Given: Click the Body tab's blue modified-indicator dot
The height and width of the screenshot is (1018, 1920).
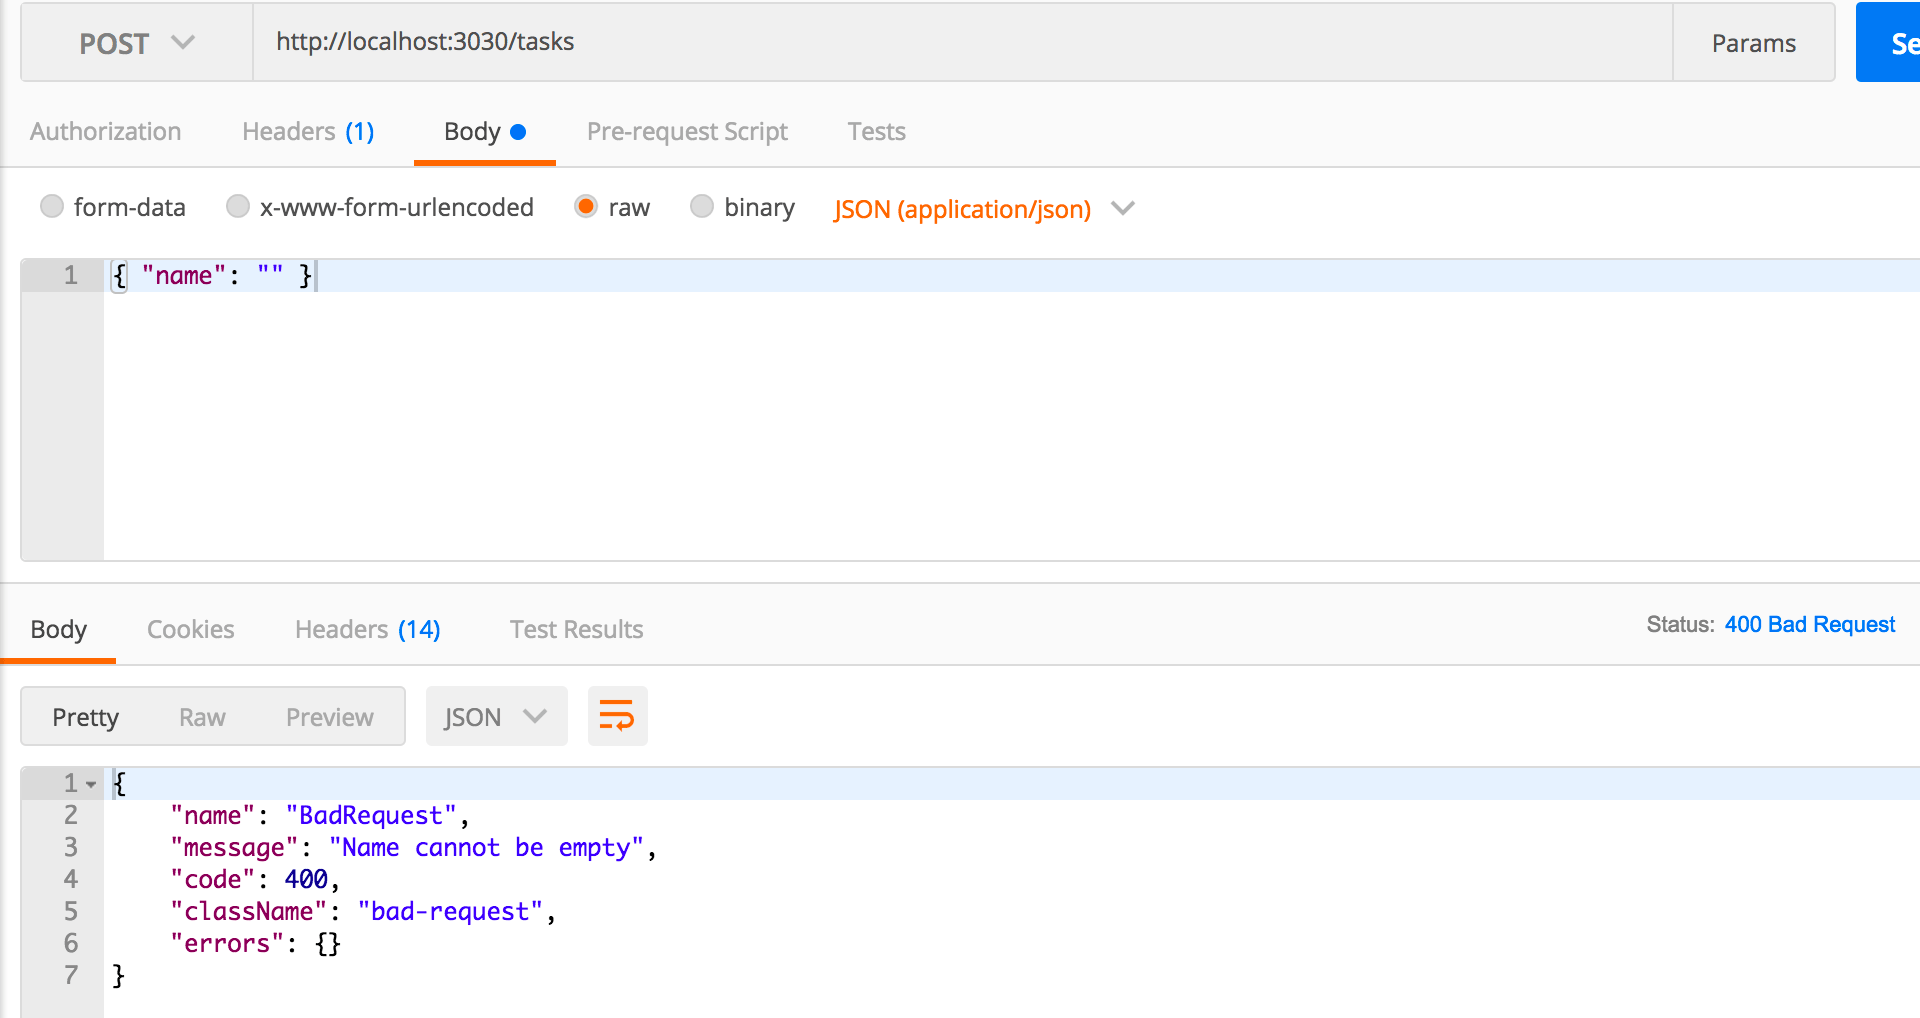Looking at the screenshot, I should coord(517,130).
